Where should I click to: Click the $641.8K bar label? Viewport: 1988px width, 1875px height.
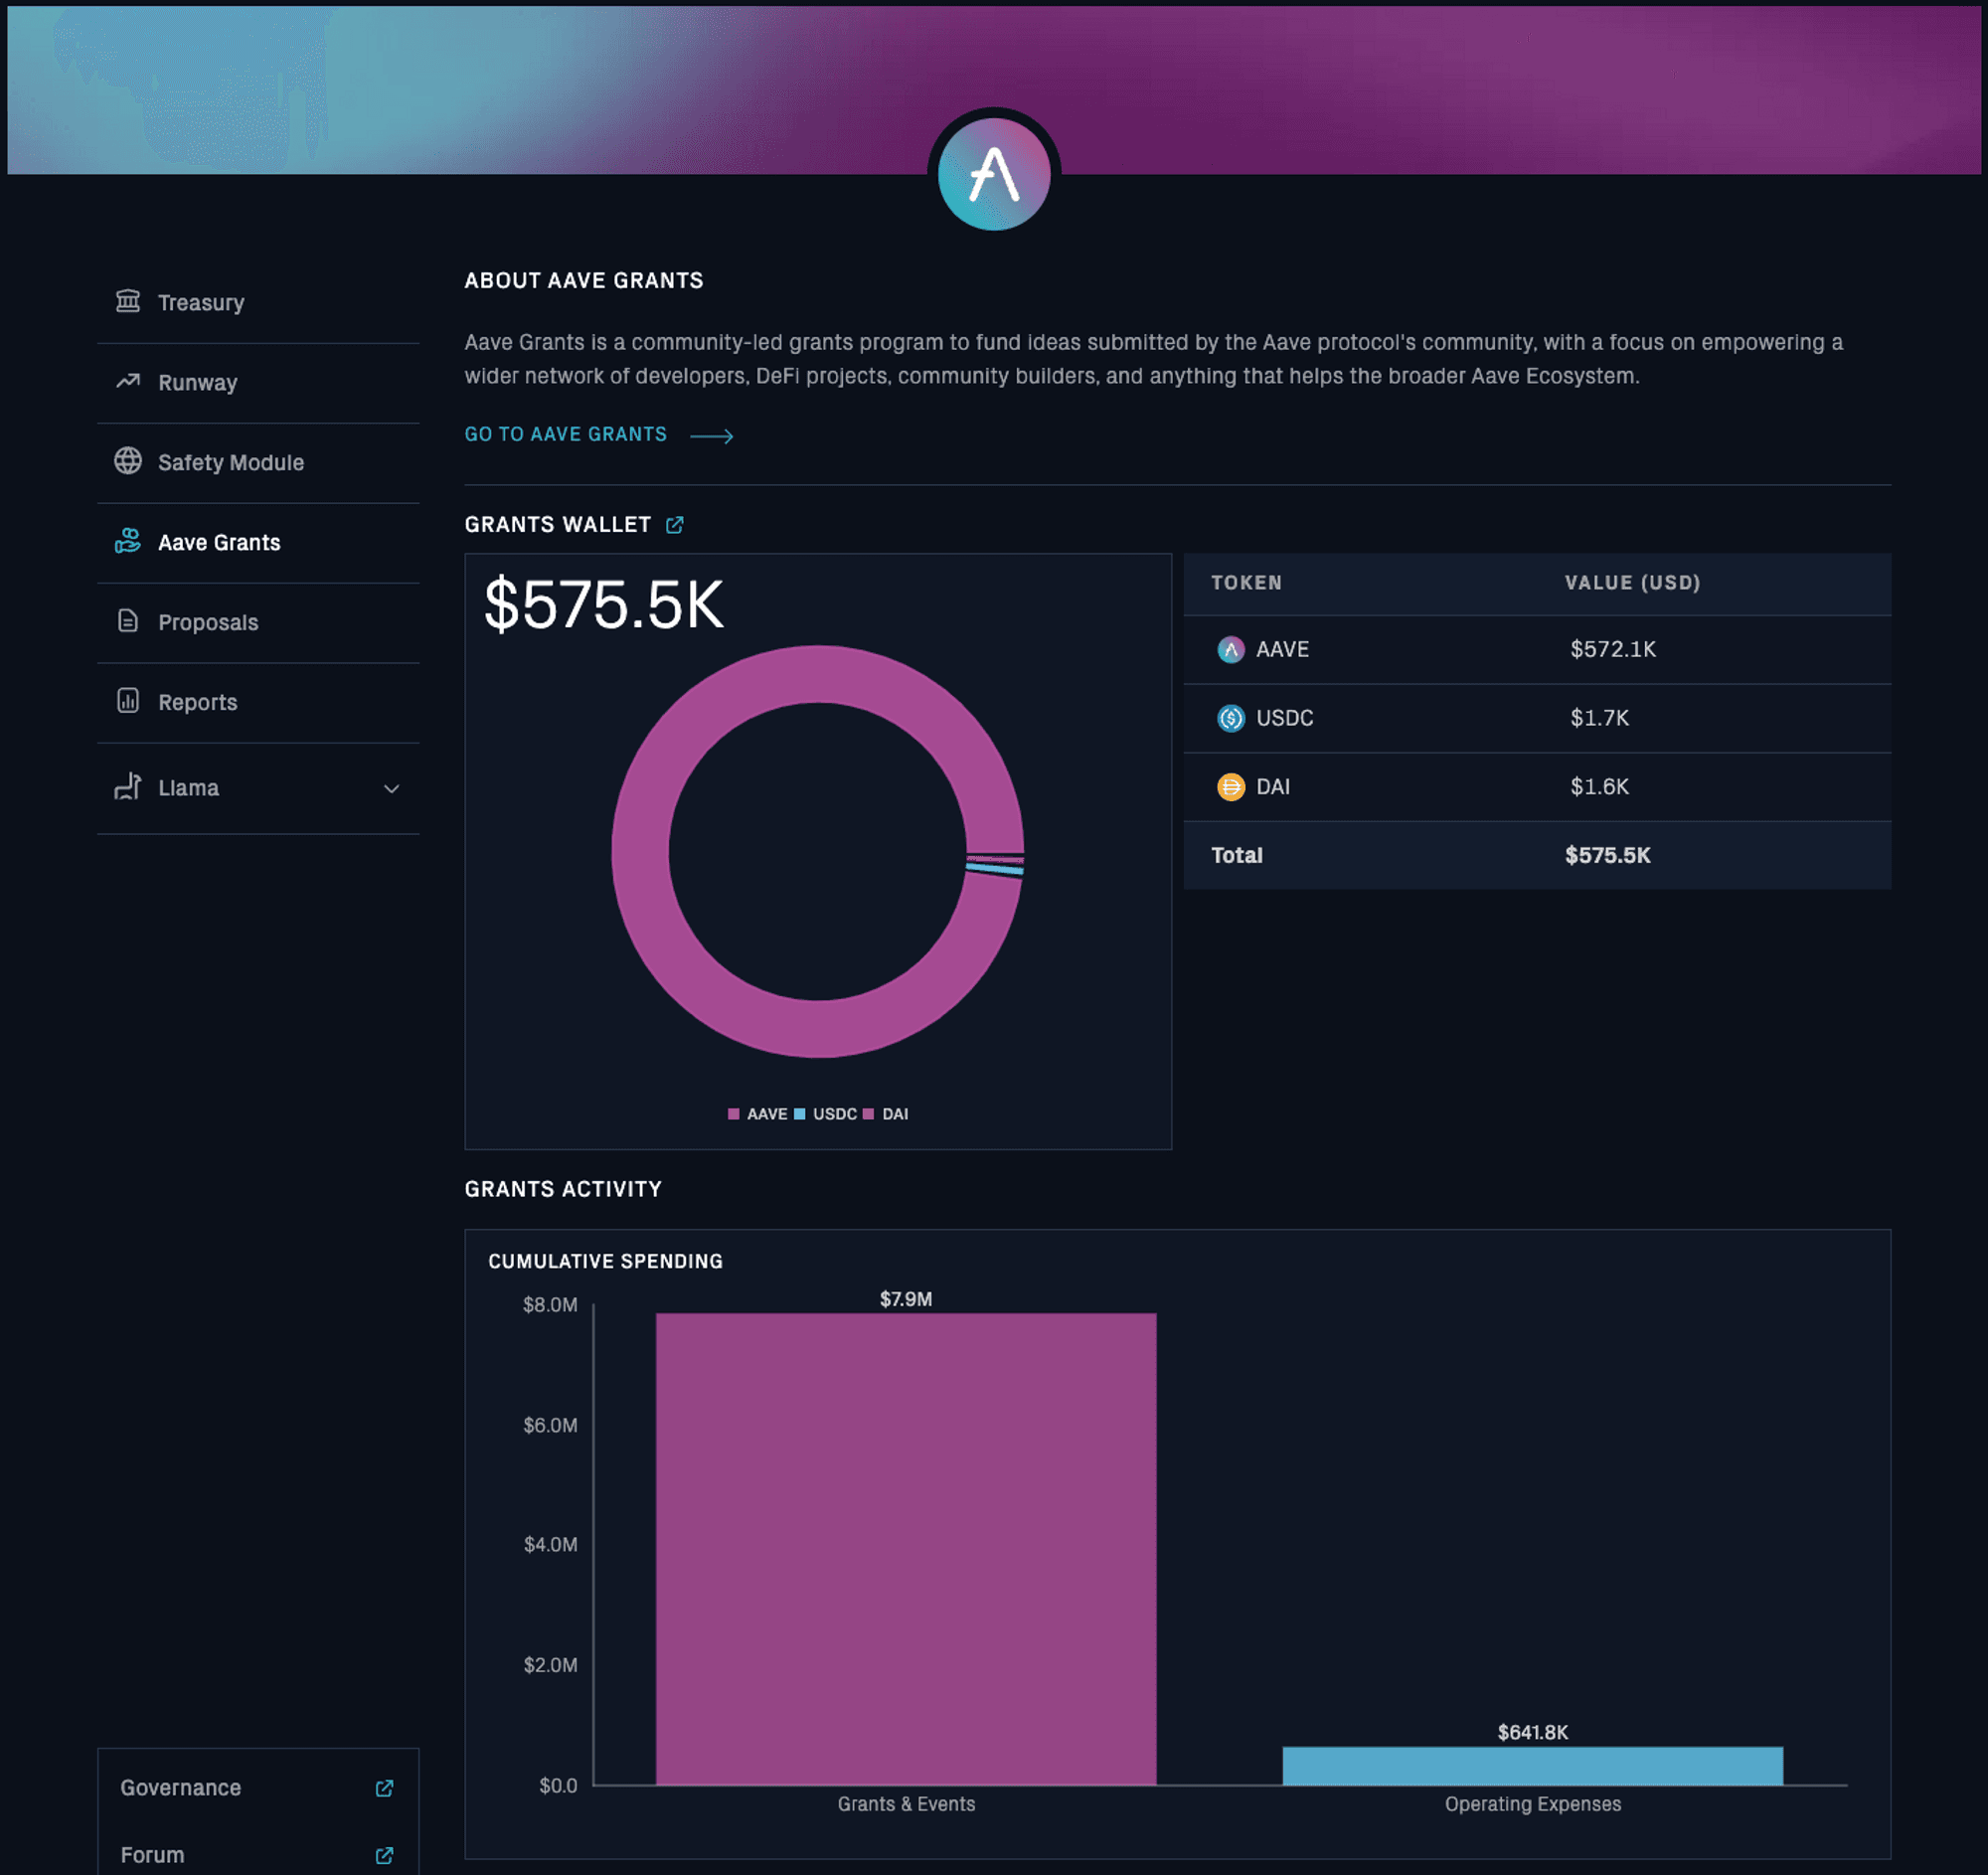click(x=1533, y=1733)
